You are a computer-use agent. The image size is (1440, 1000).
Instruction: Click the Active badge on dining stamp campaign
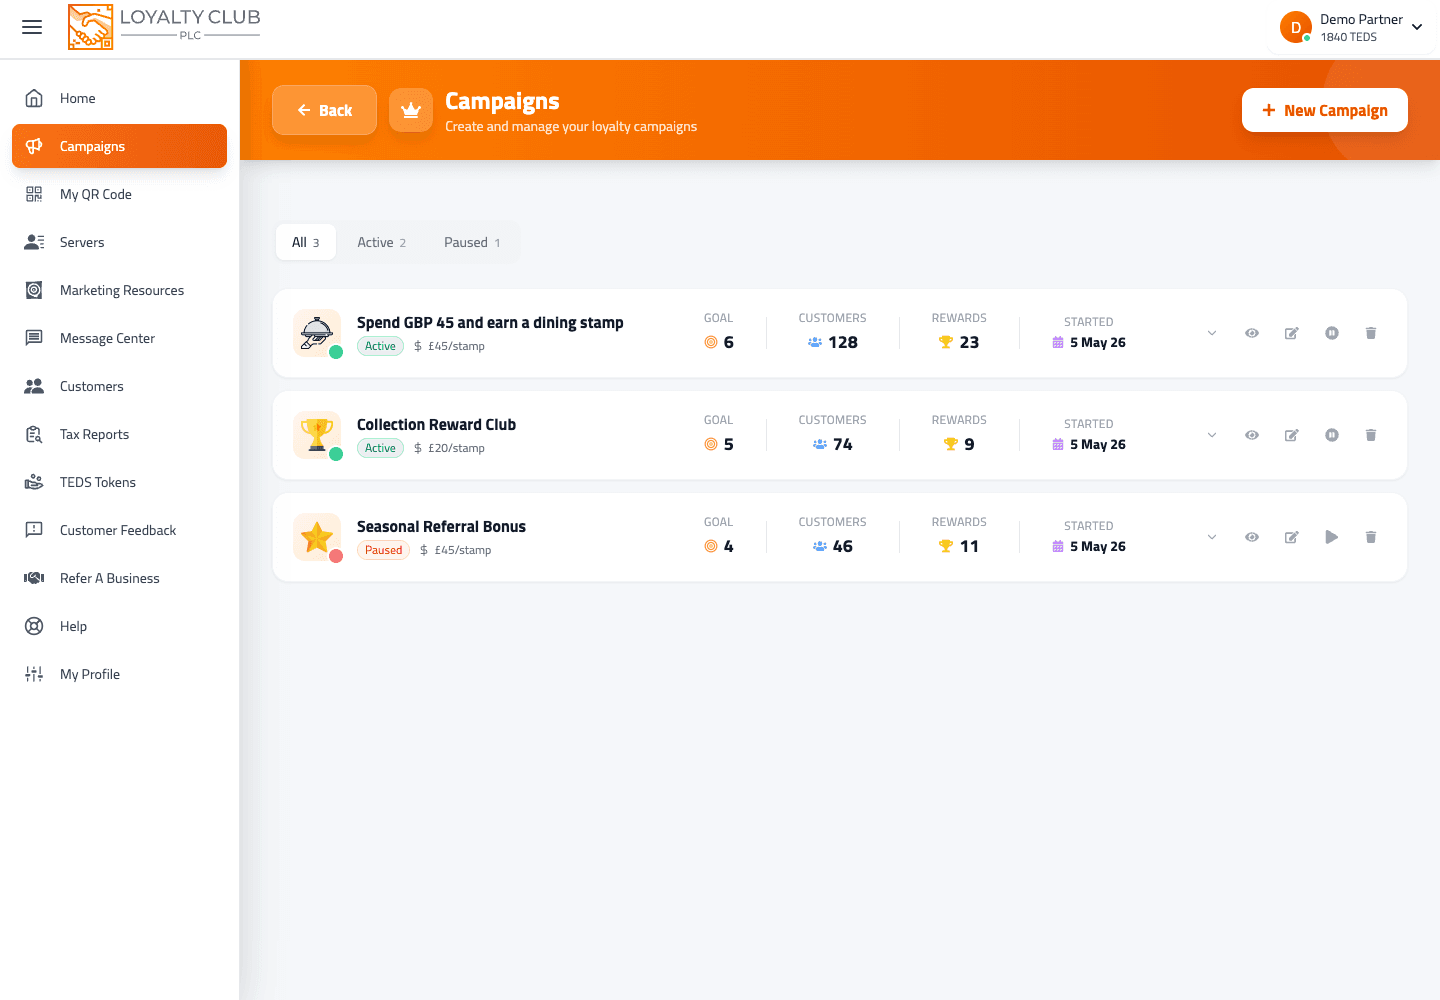click(380, 346)
